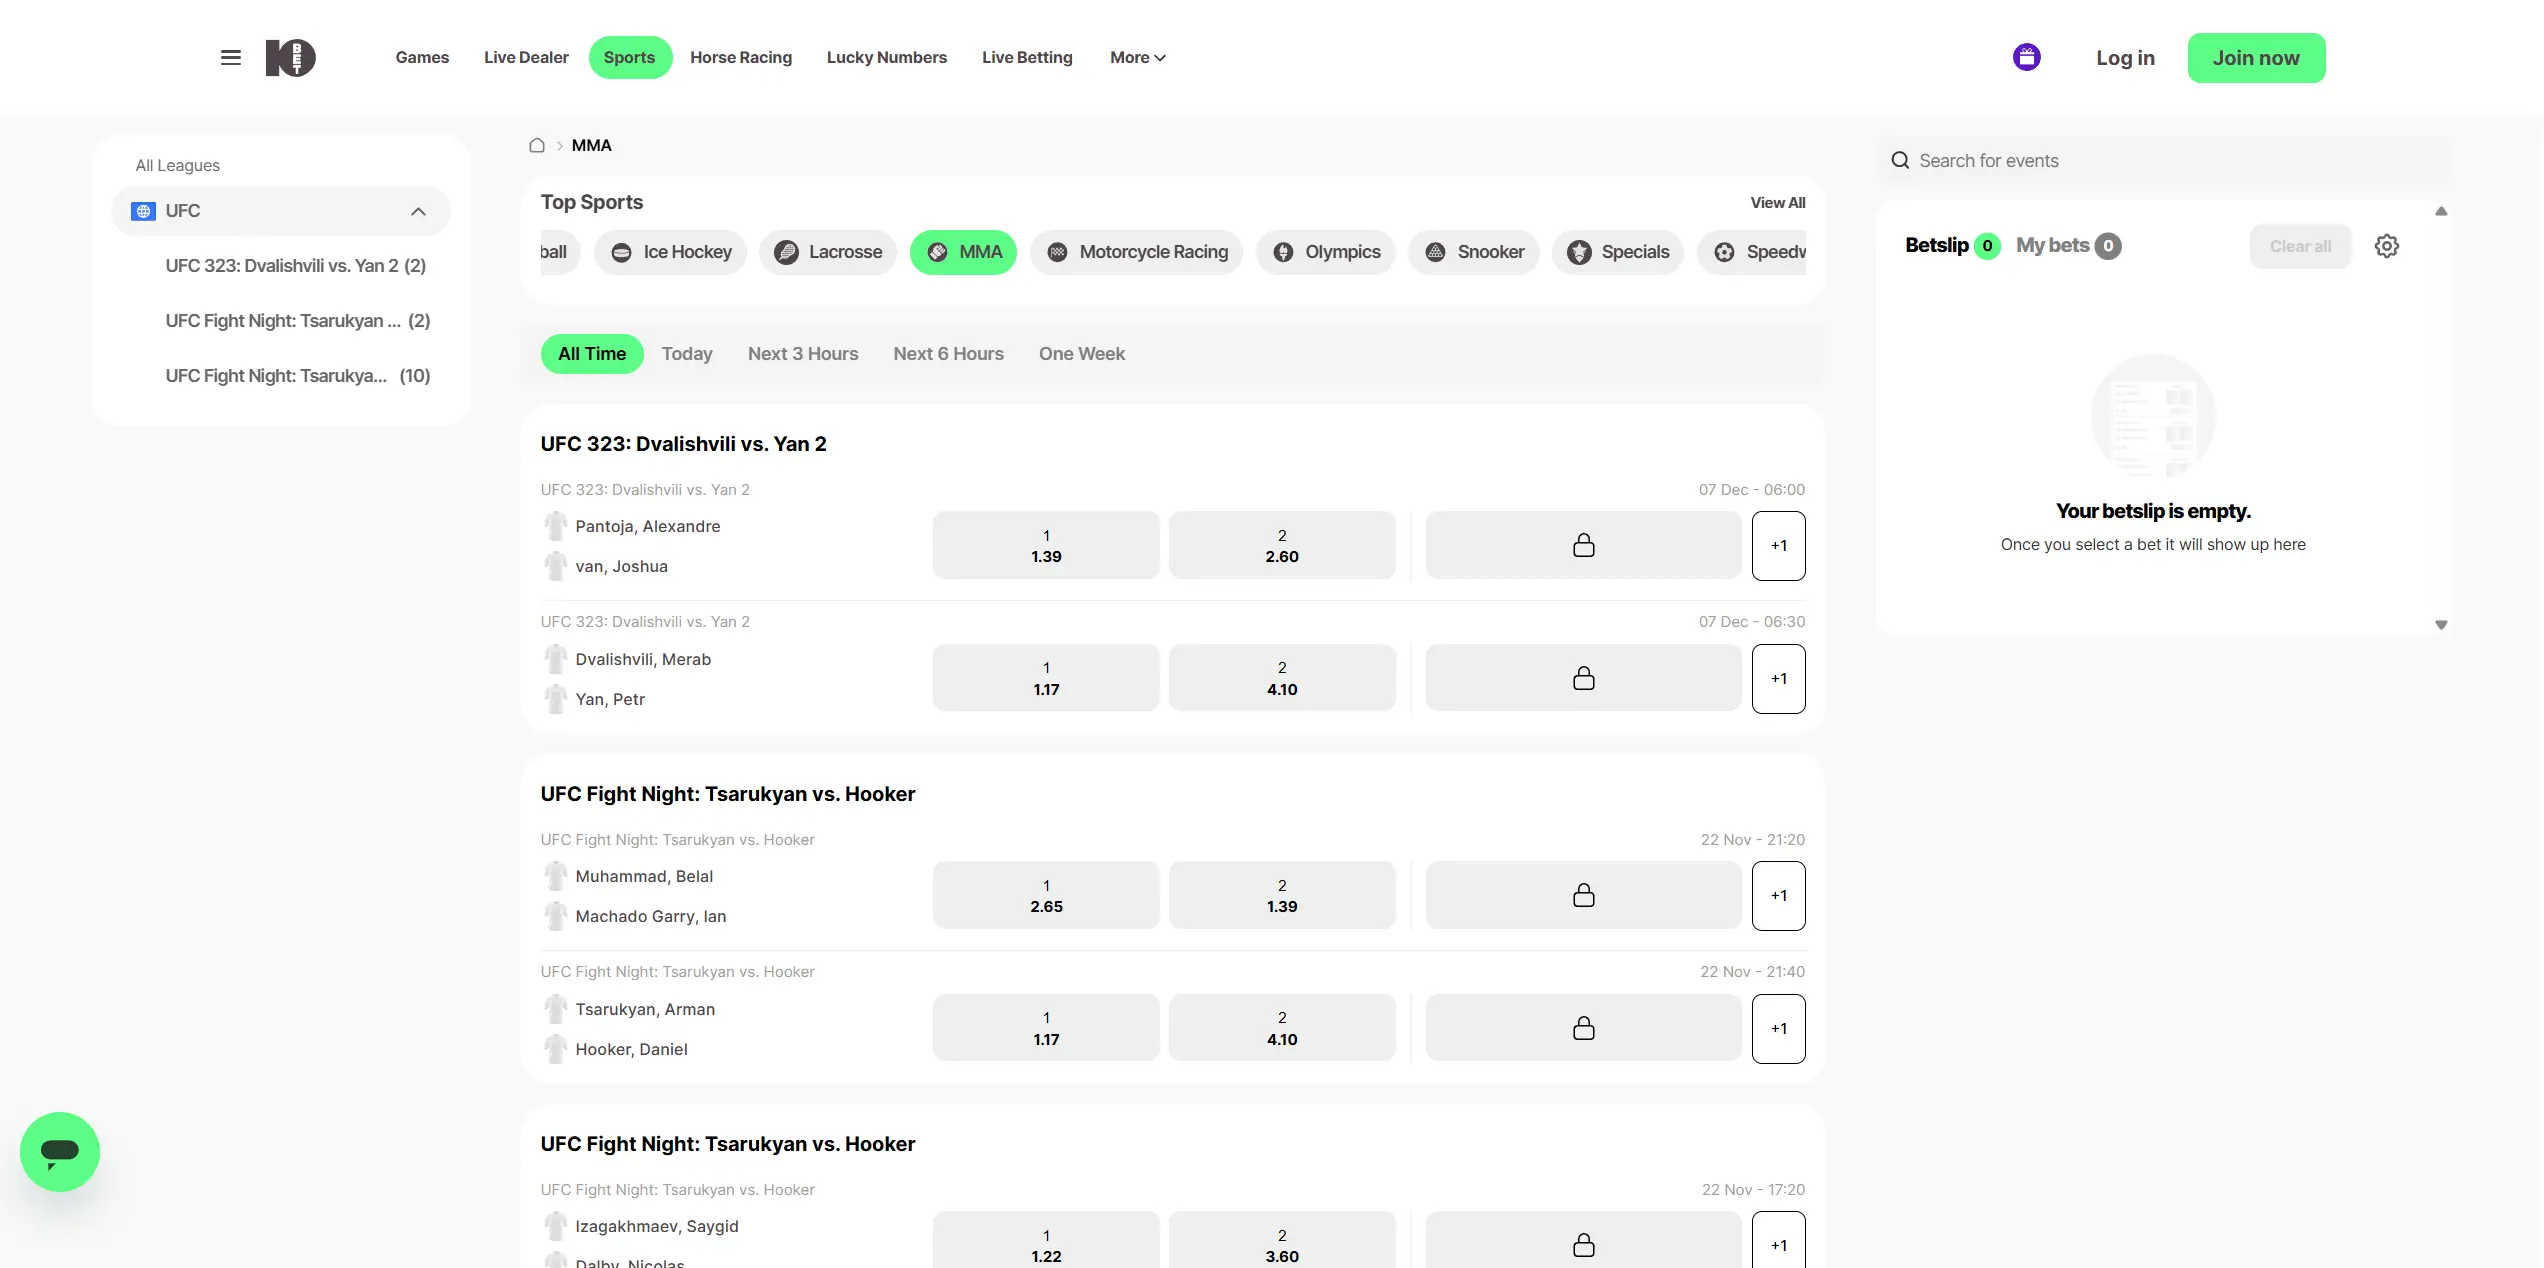
Task: Click locked market for Pantoja vs van
Action: click(1583, 546)
